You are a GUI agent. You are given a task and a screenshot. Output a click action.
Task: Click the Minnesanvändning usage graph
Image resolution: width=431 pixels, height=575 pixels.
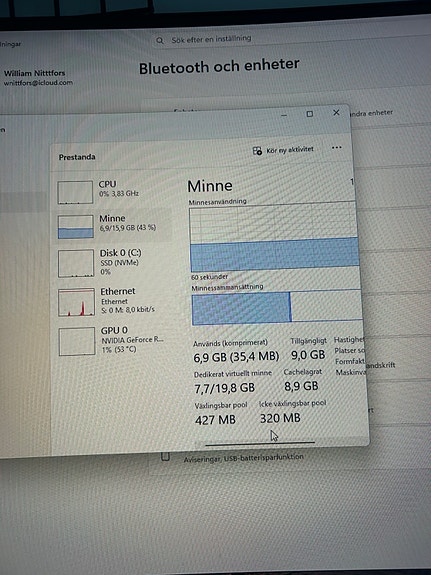pos(274,238)
